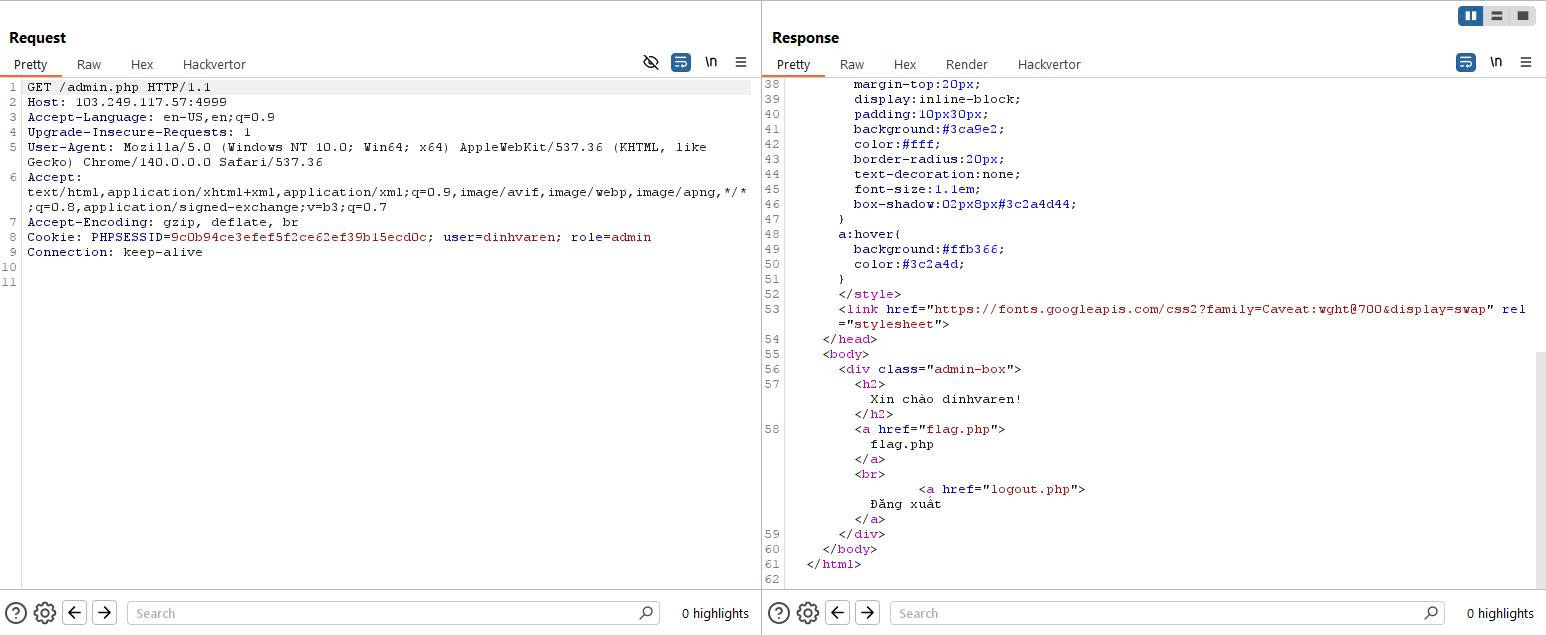Select Pretty tab in Response panel
Viewport: 1546px width, 635px height.
coord(793,64)
